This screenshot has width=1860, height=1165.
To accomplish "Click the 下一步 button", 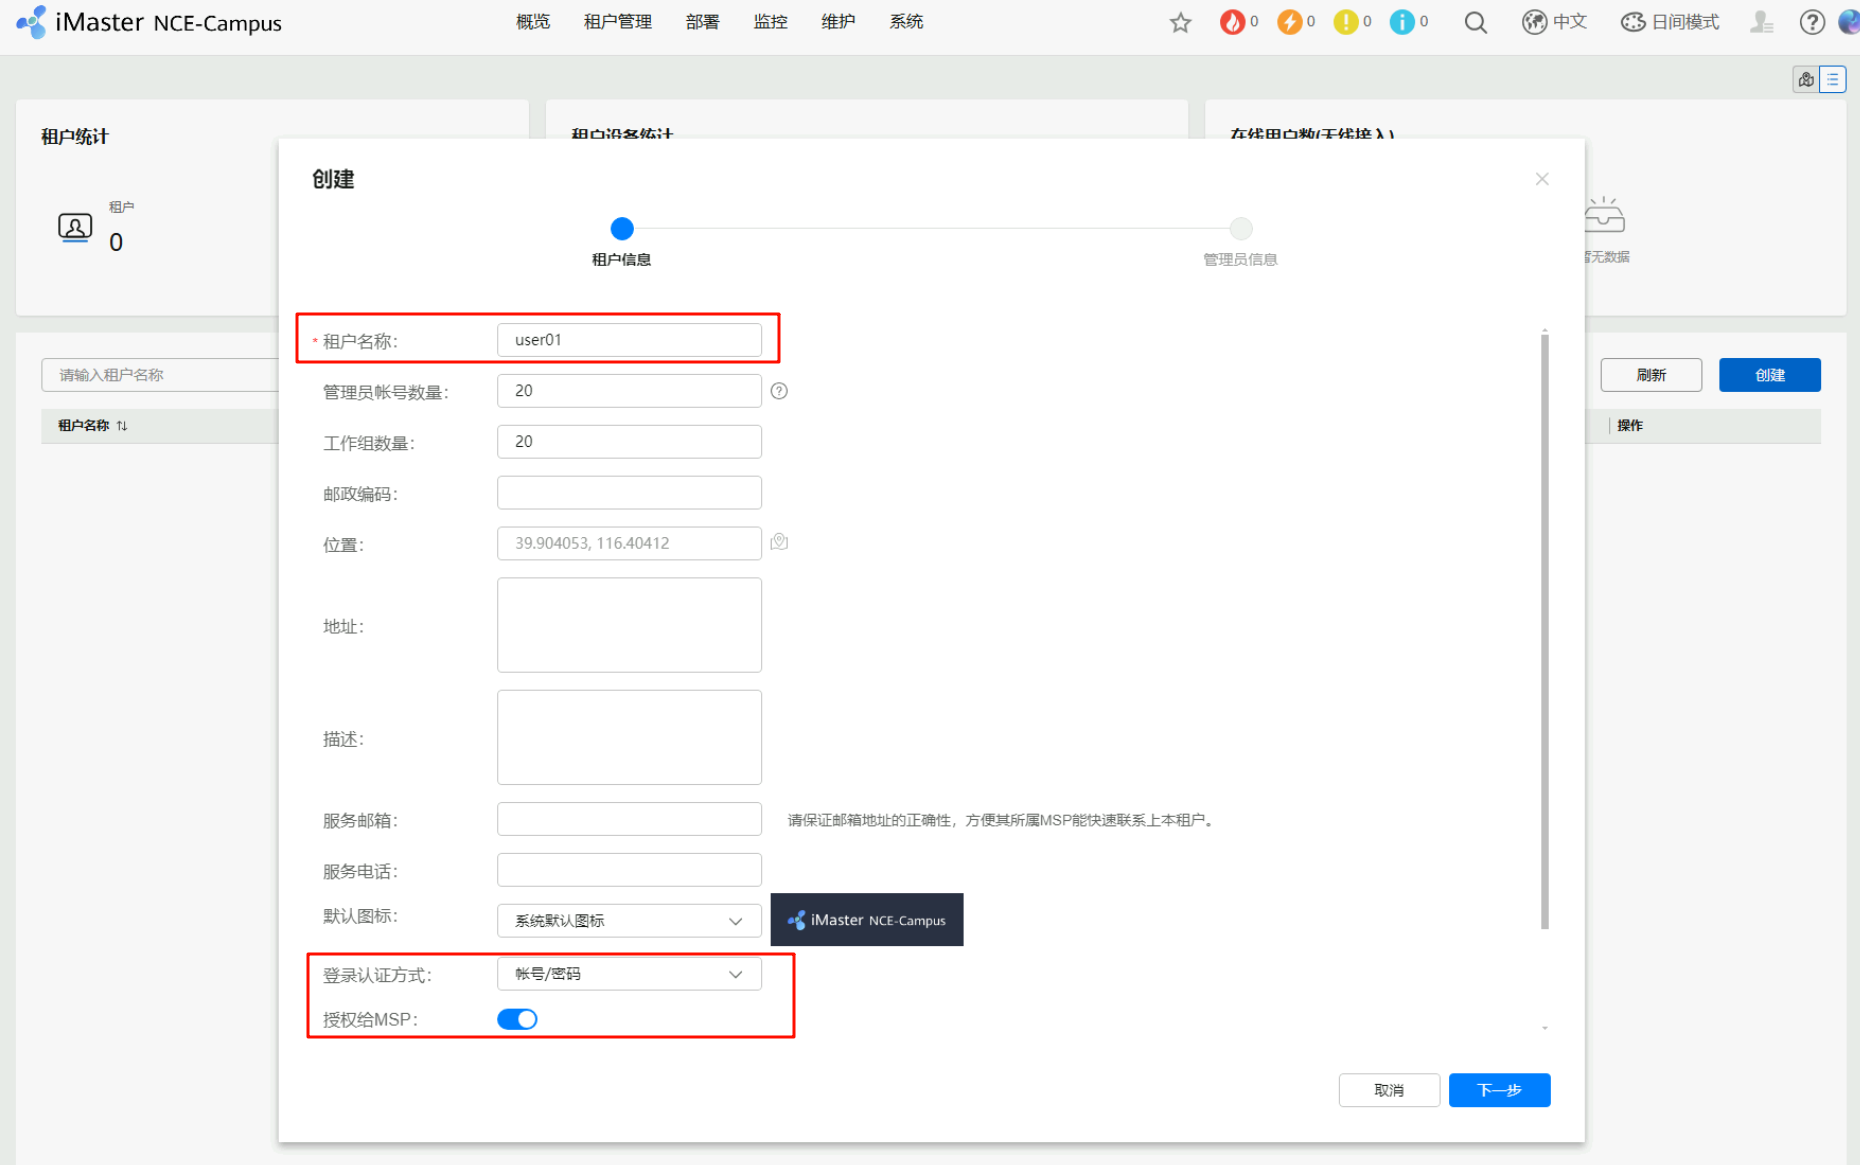I will pos(1498,1090).
